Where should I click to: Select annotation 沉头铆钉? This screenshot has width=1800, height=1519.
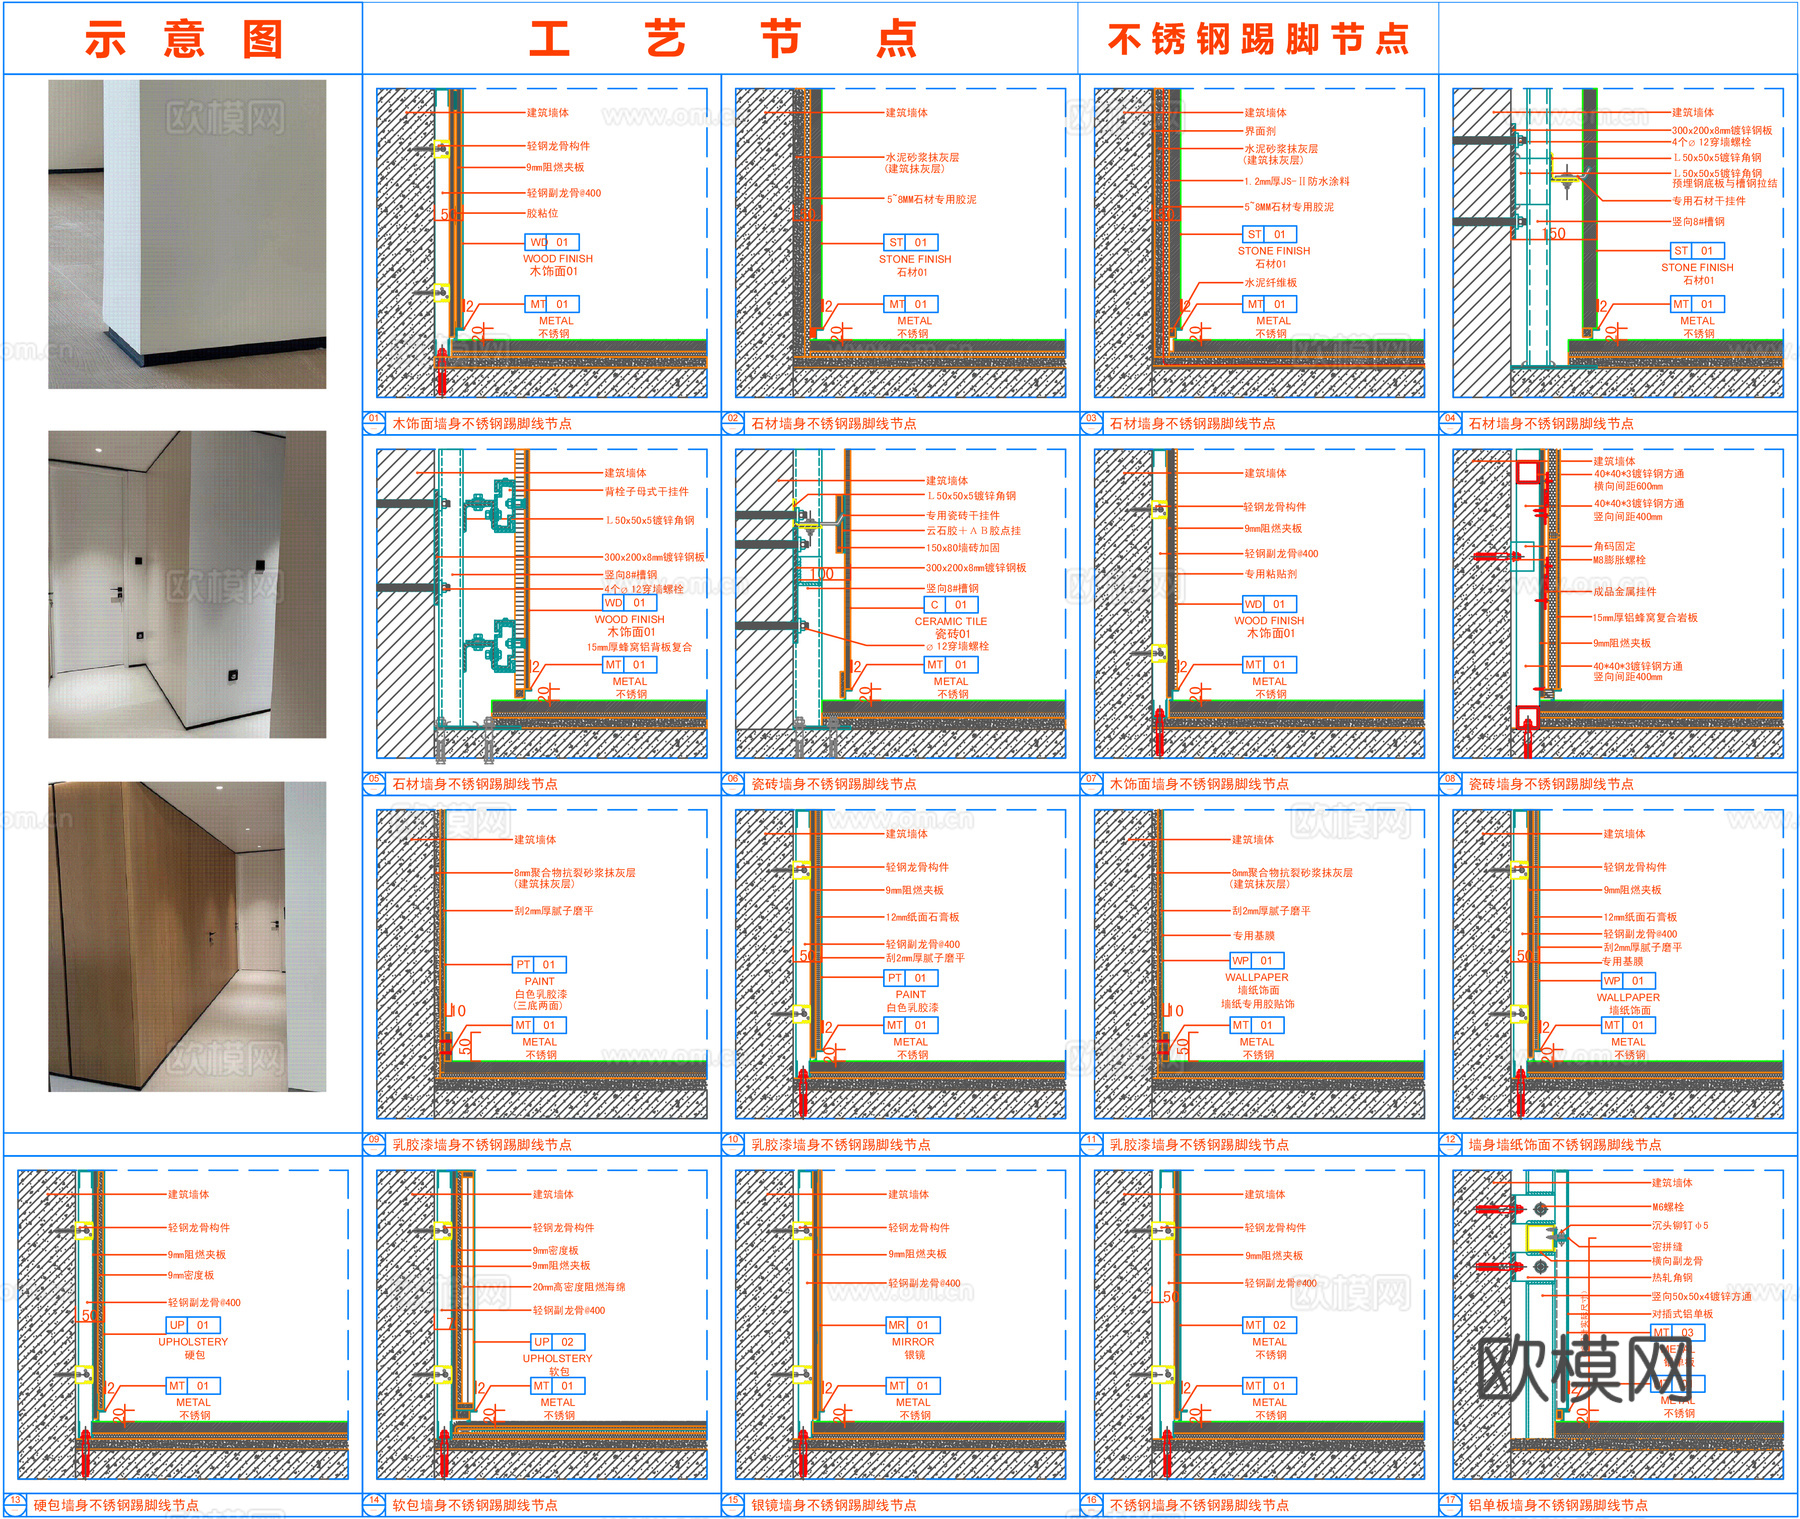1680,1225
